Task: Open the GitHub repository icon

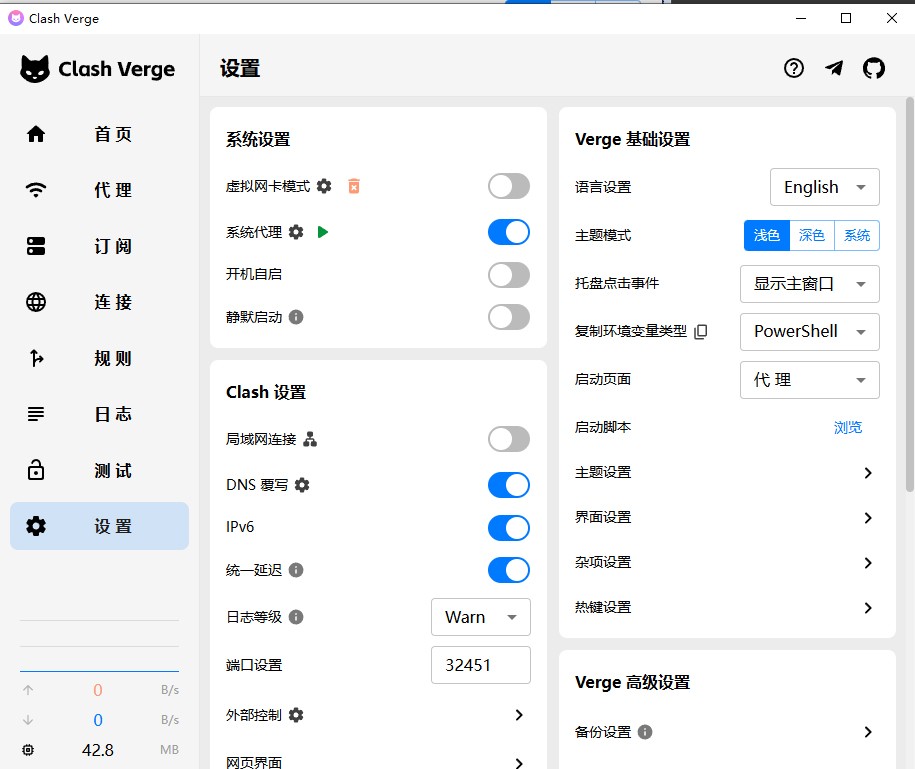Action: pyautogui.click(x=874, y=68)
